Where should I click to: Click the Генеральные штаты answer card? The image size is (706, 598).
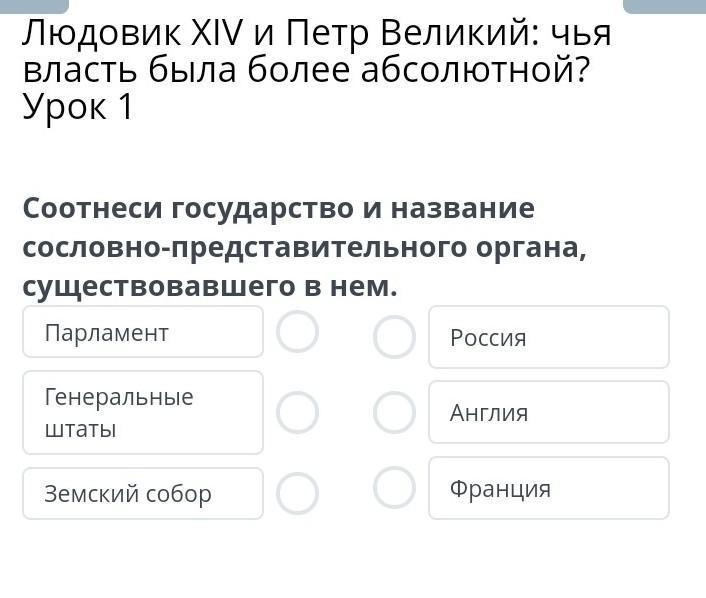point(143,412)
